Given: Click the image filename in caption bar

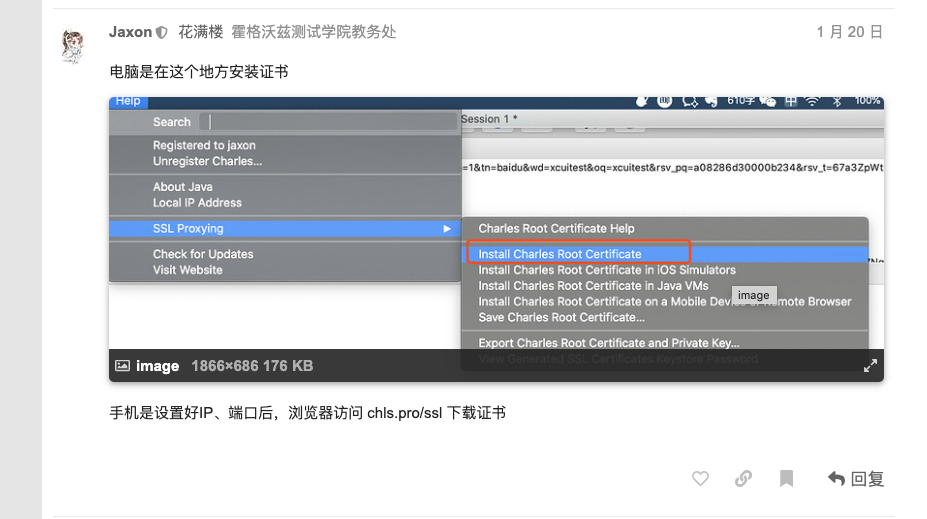Looking at the screenshot, I should pos(157,366).
